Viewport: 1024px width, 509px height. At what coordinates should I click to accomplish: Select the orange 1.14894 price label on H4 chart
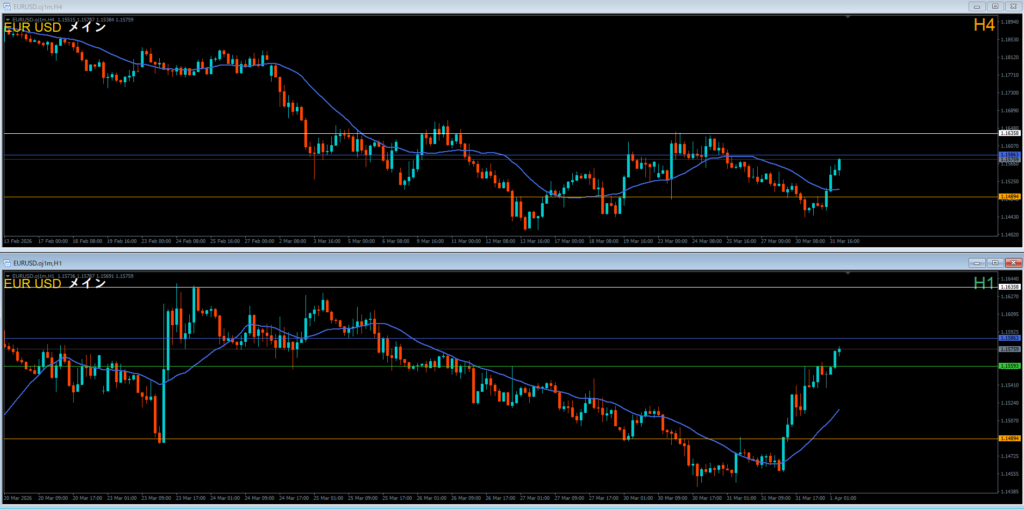point(1010,197)
